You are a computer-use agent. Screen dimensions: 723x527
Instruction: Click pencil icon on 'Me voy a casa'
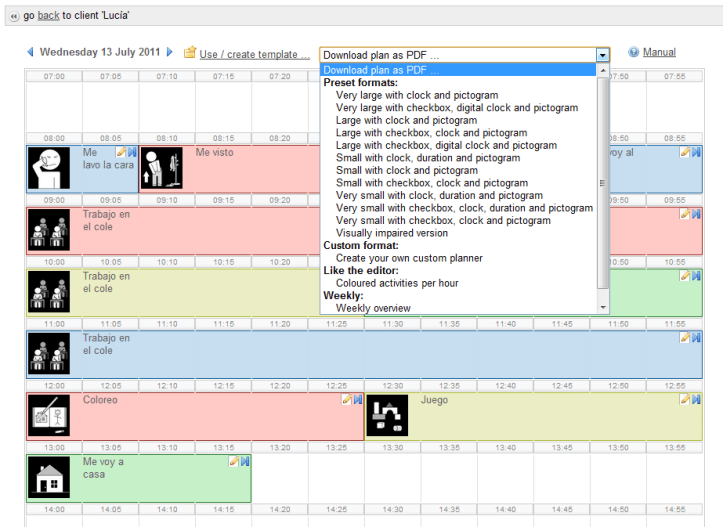[234, 461]
